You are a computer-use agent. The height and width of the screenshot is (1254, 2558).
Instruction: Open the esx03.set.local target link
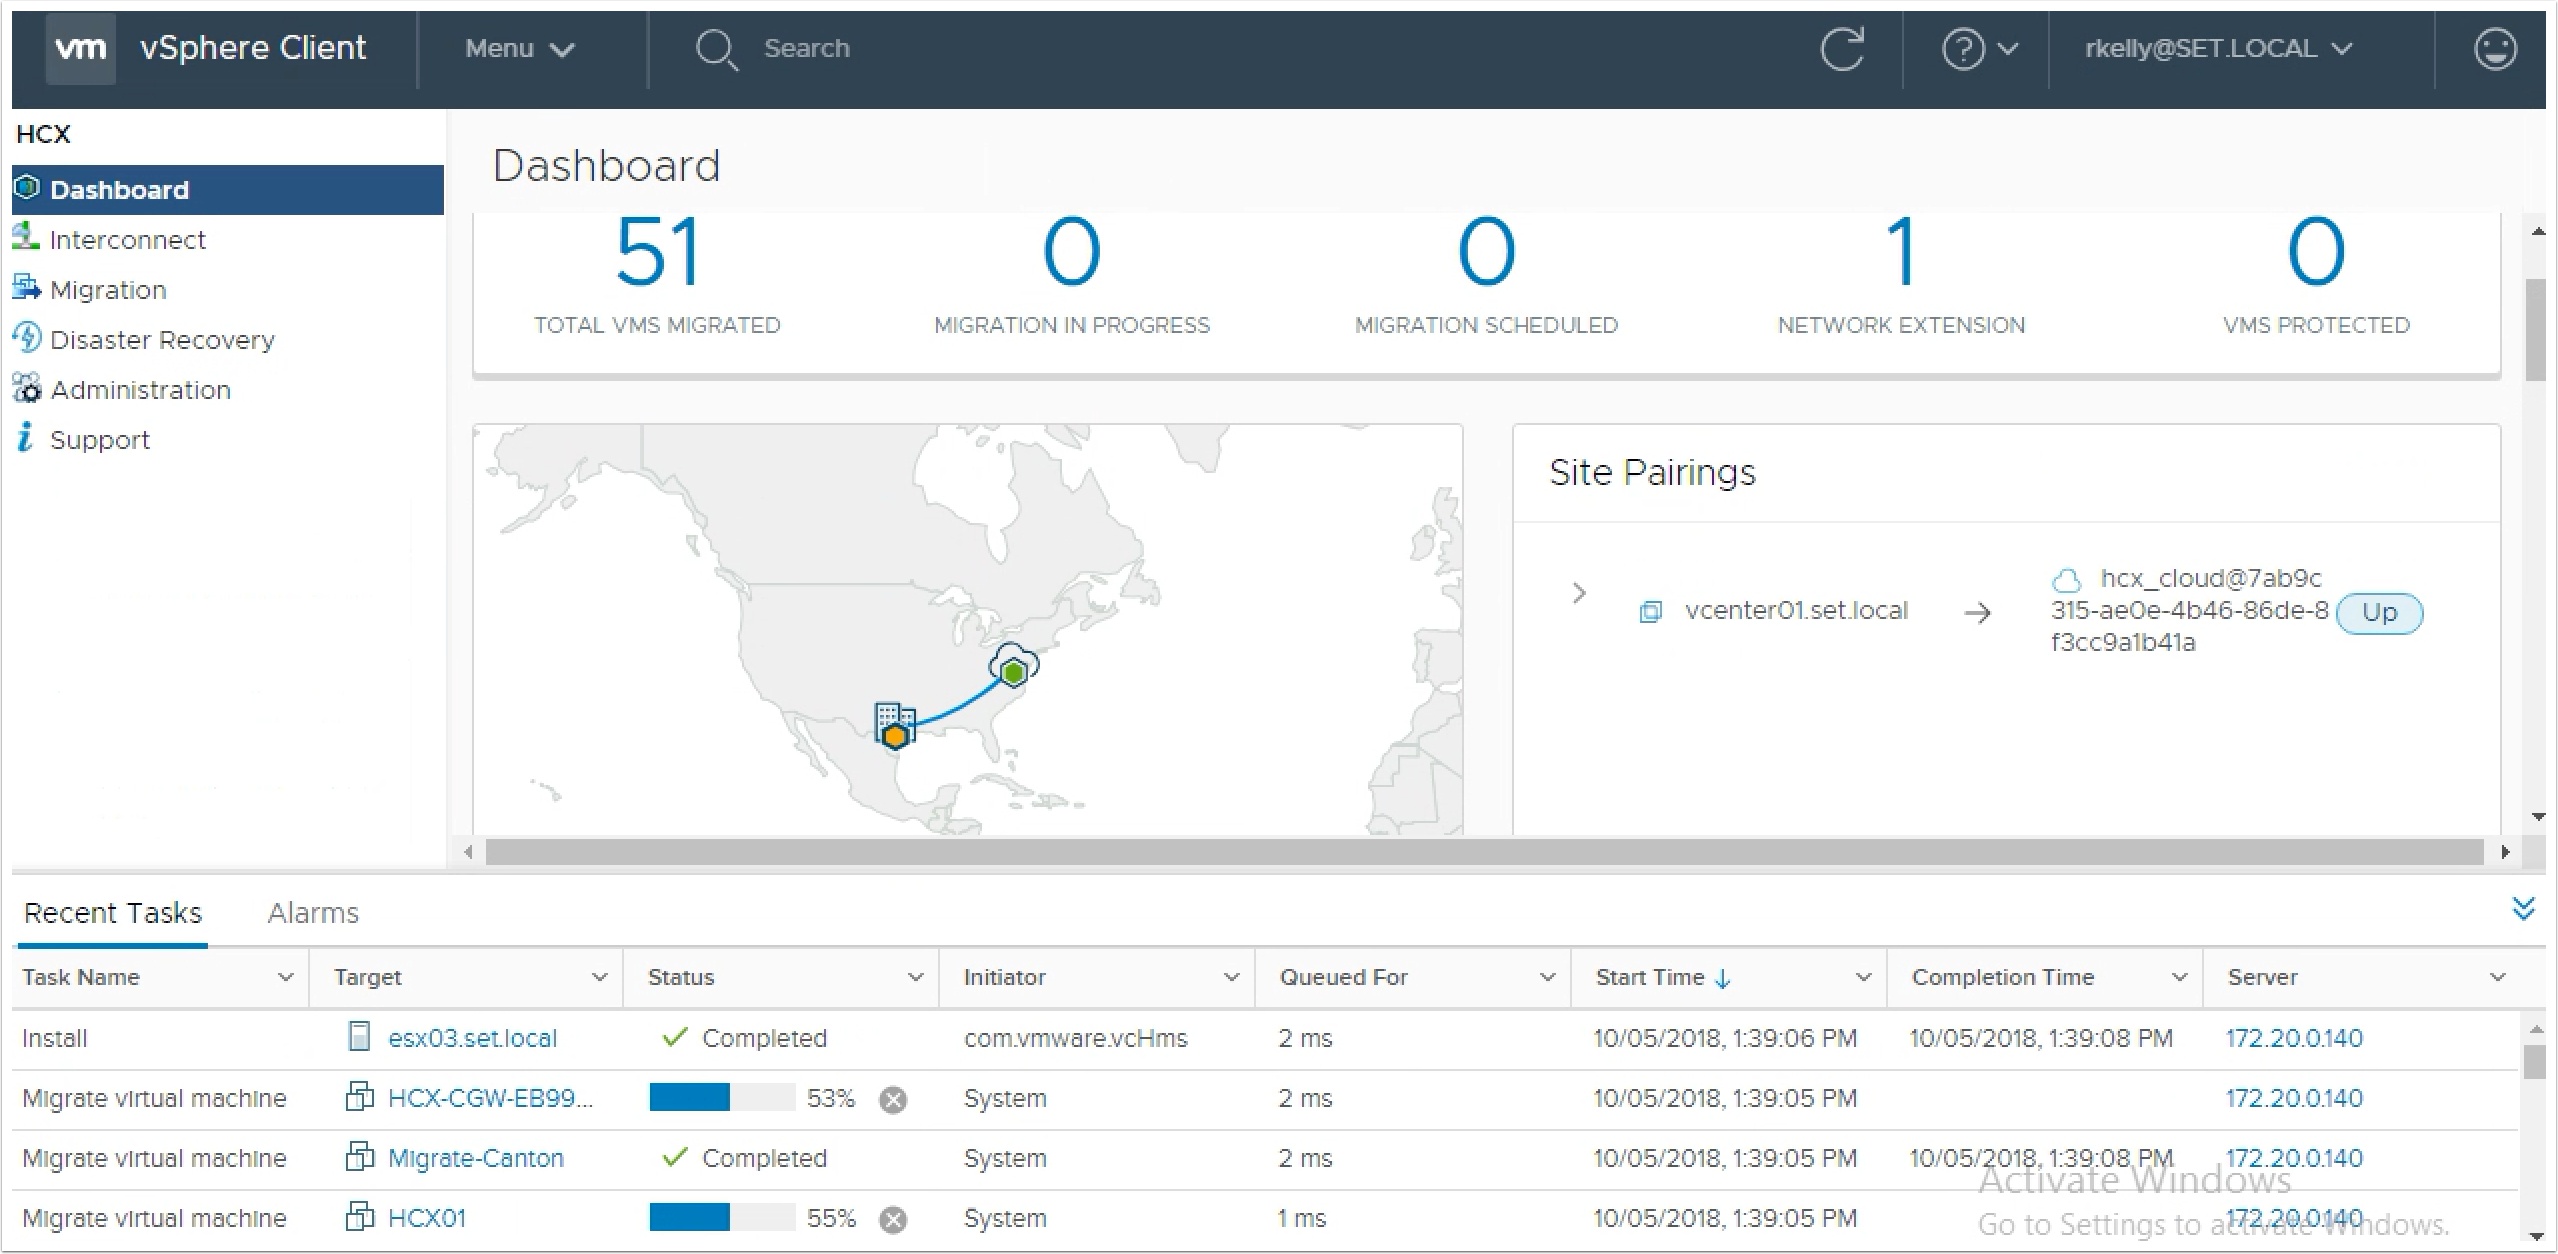(x=472, y=1038)
